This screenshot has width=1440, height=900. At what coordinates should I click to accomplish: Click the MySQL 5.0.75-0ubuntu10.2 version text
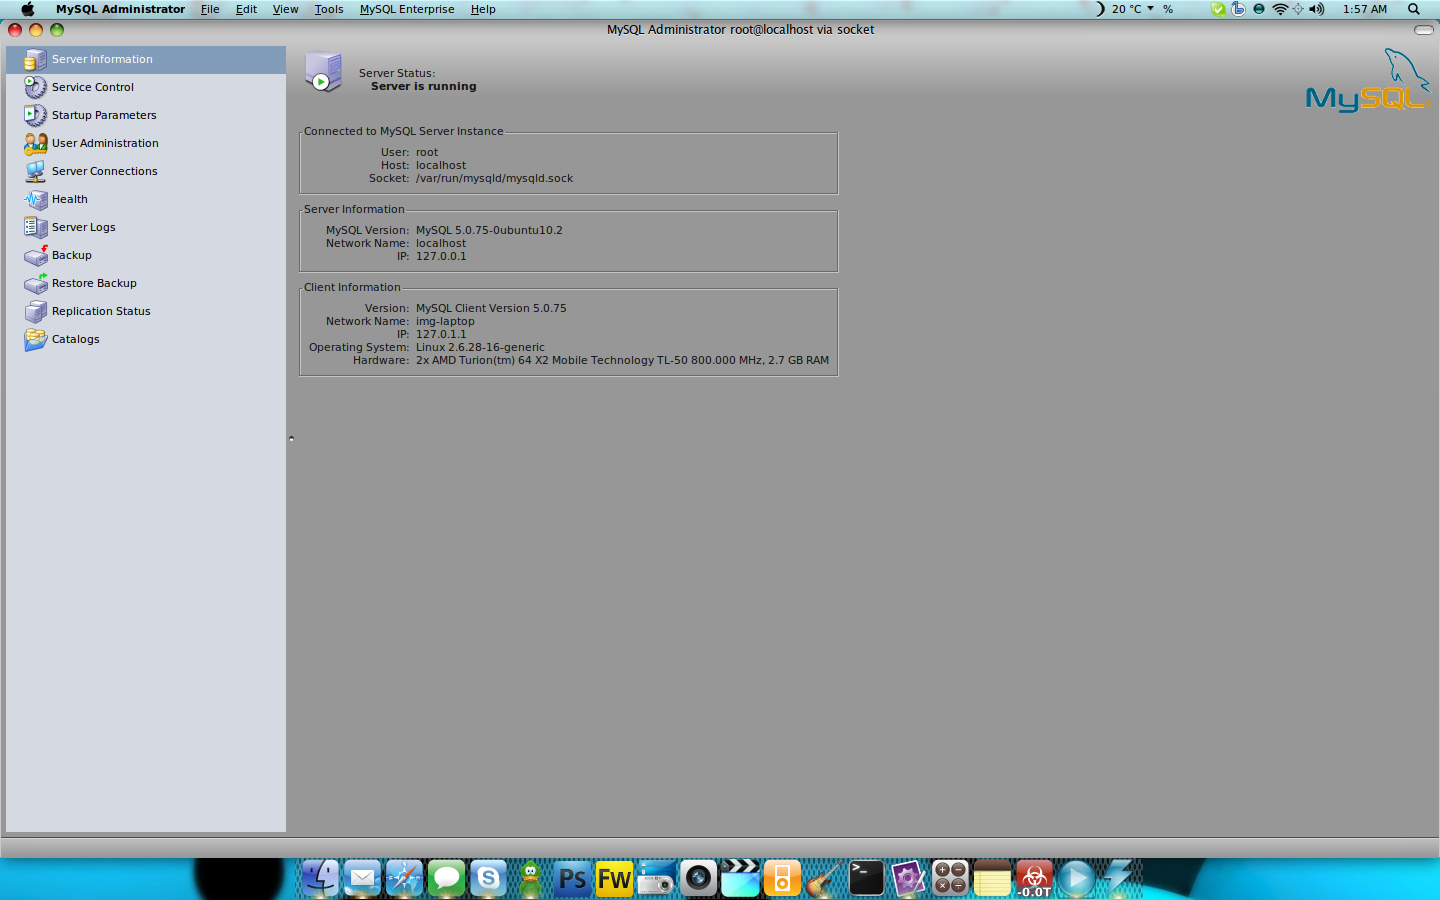pos(489,230)
